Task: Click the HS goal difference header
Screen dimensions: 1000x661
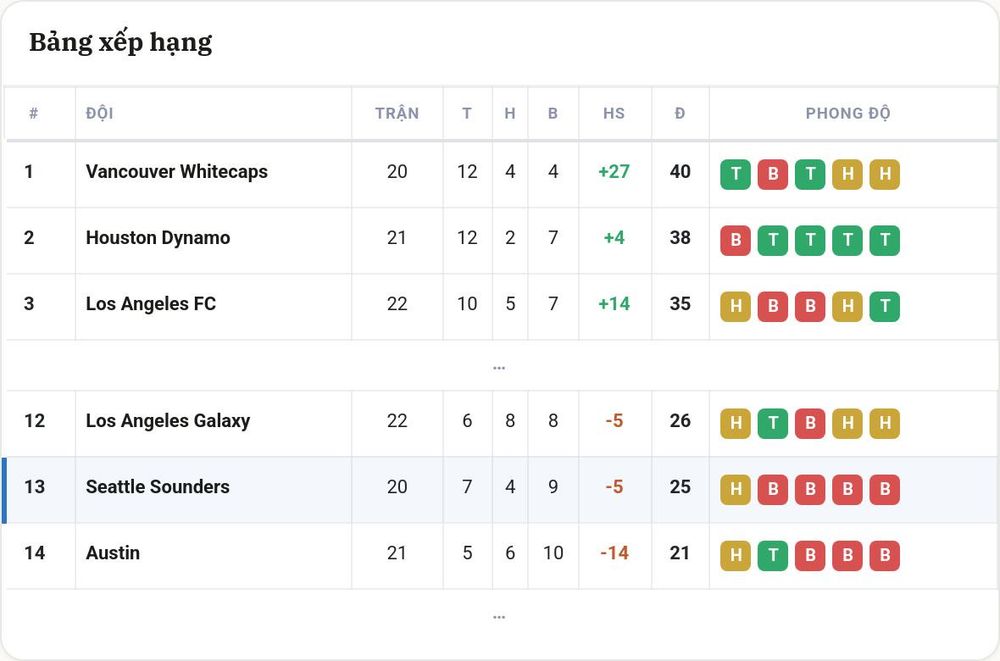Action: coord(614,114)
